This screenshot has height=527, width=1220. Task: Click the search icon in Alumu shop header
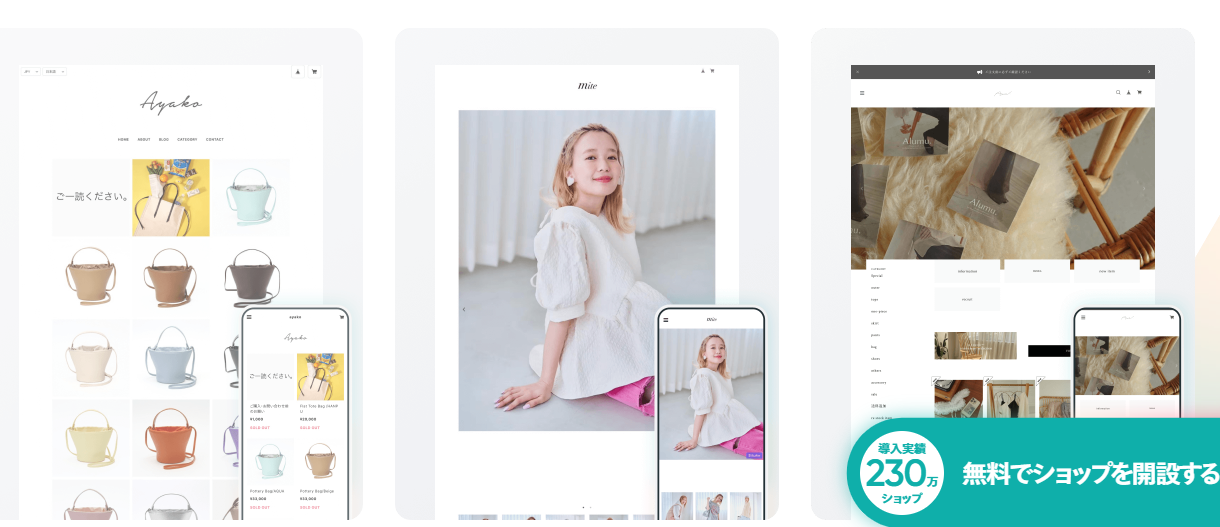[x=1118, y=93]
